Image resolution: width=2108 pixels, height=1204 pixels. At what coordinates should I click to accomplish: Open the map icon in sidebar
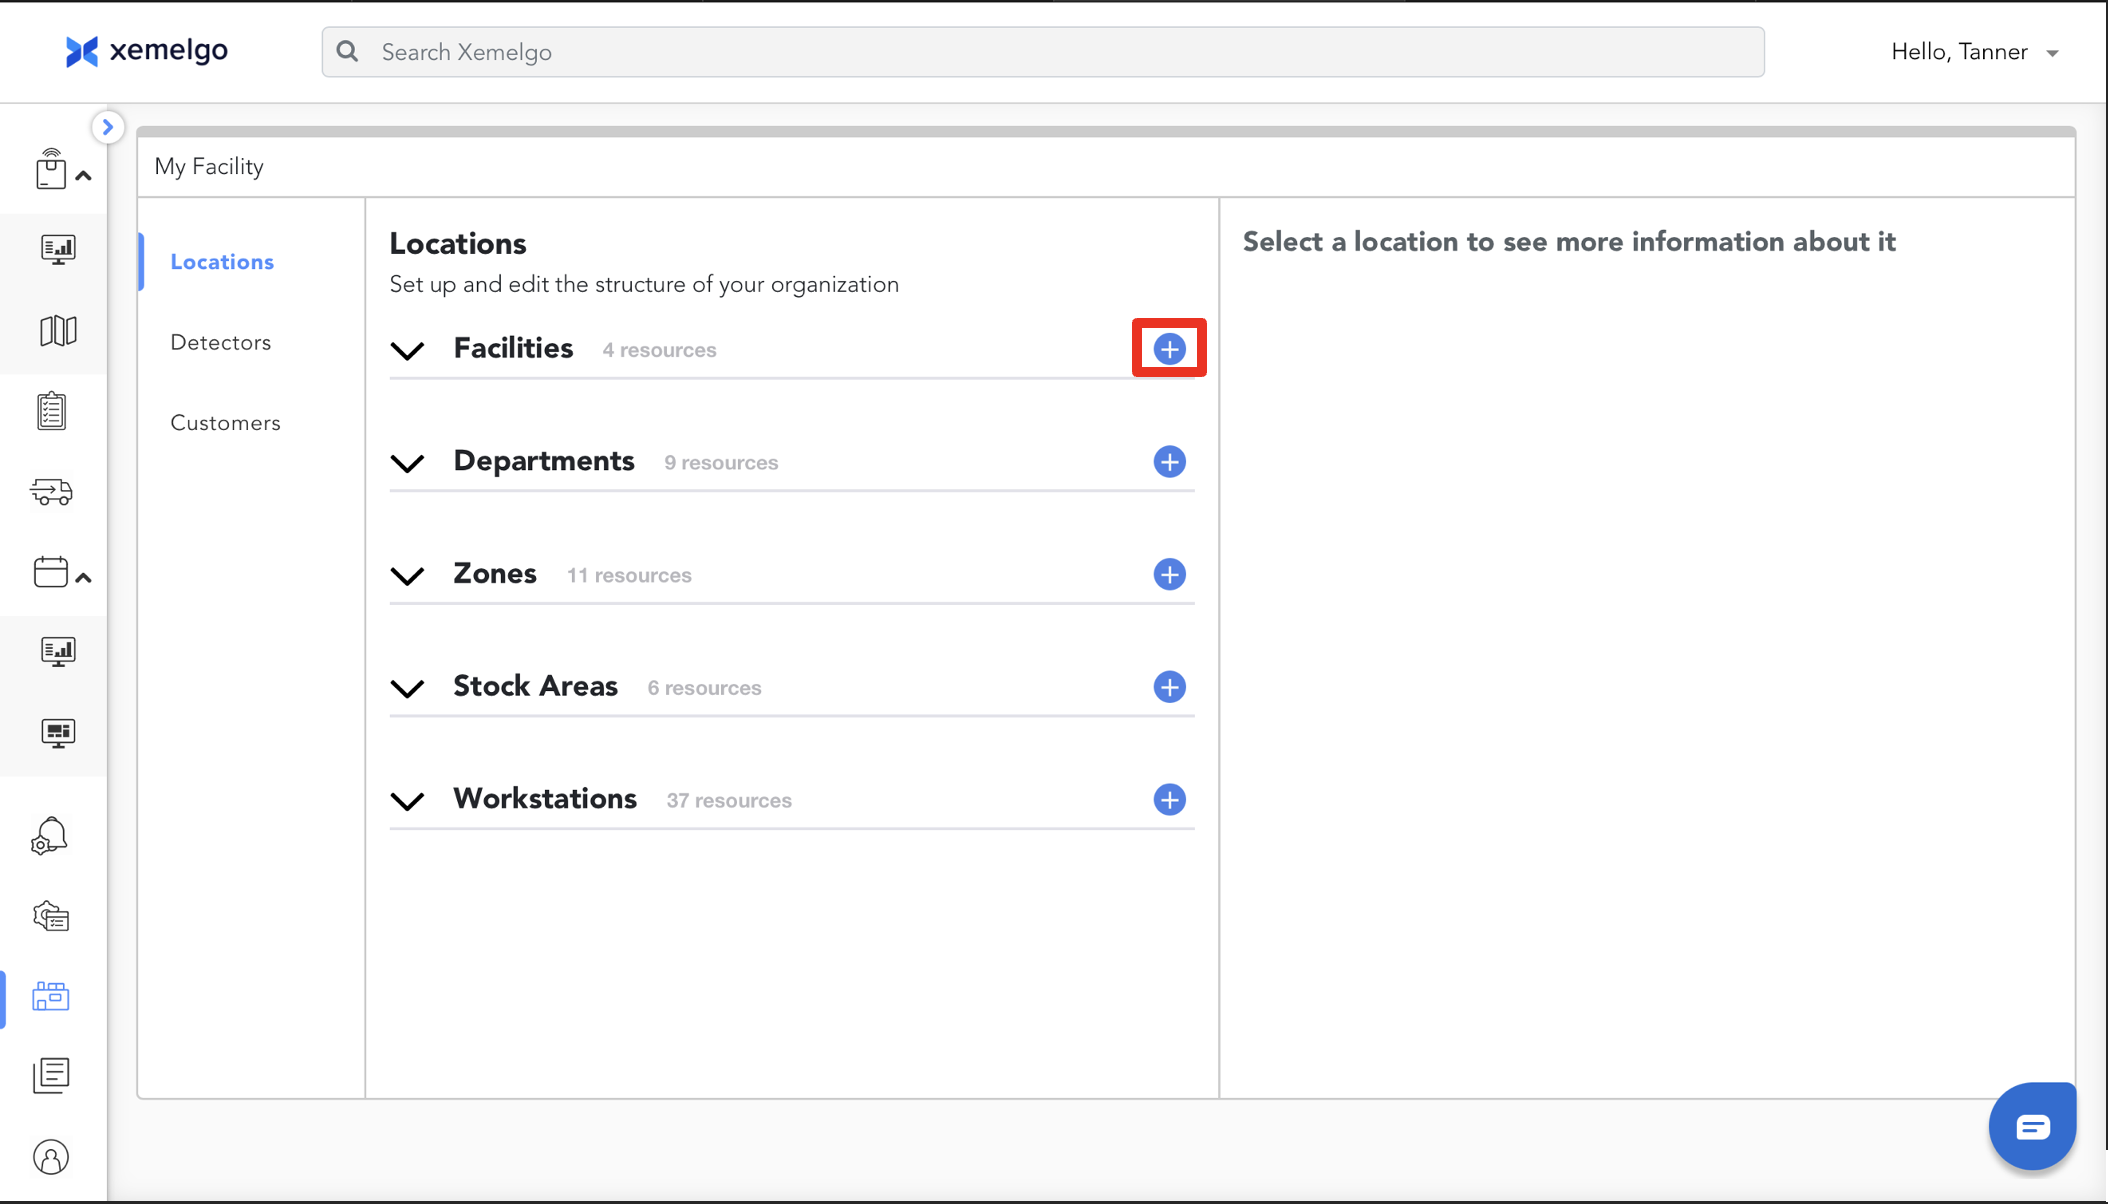pyautogui.click(x=57, y=331)
